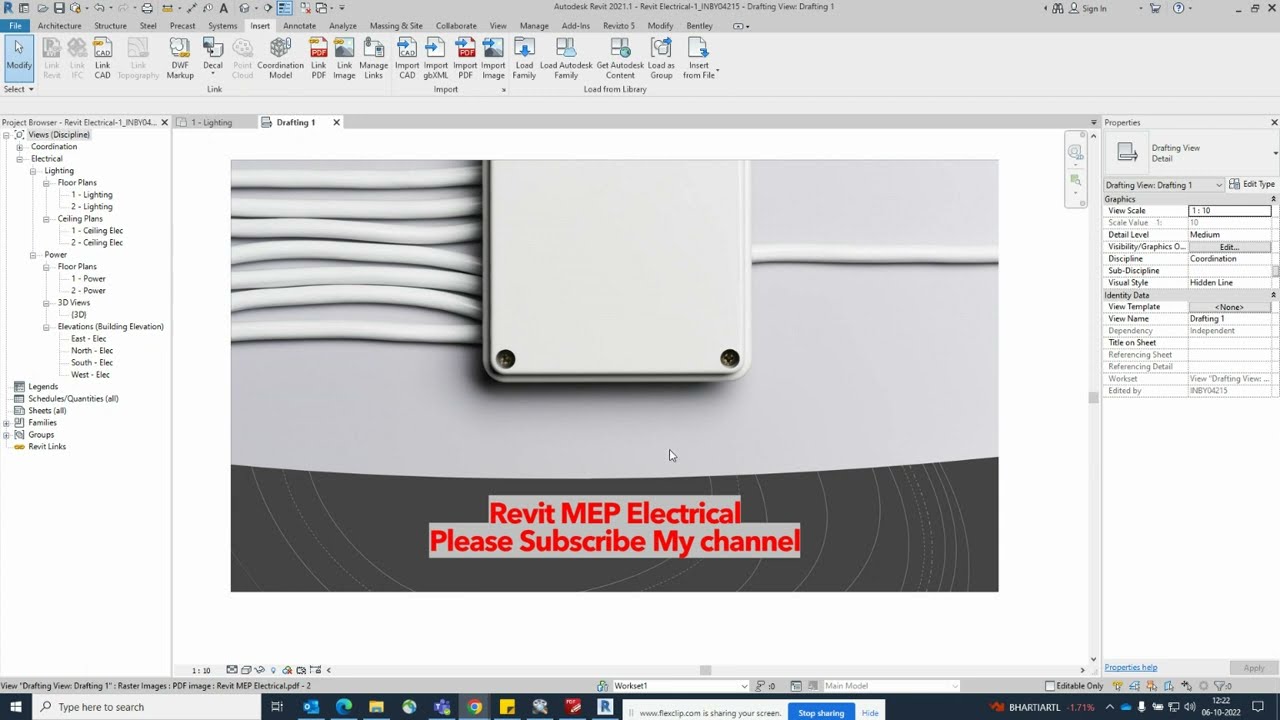Switch to the 1 - Lighting view tab
The image size is (1280, 720).
click(211, 122)
